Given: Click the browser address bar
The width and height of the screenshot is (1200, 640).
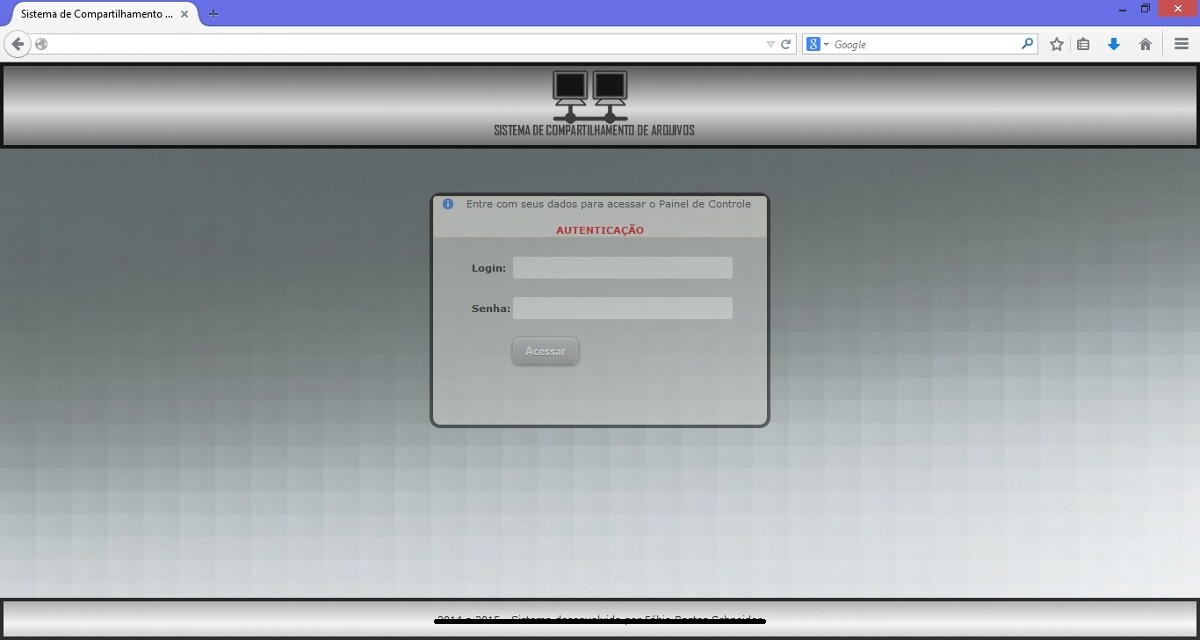Looking at the screenshot, I should click(400, 44).
